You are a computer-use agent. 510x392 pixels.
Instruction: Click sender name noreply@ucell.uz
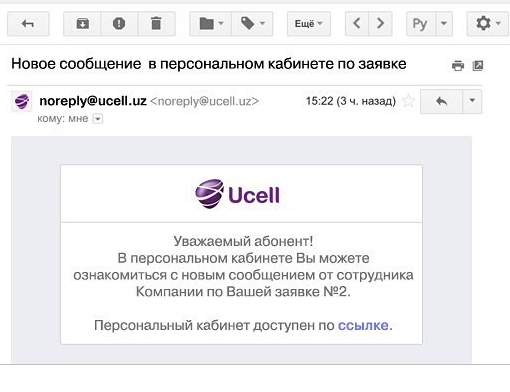[93, 101]
